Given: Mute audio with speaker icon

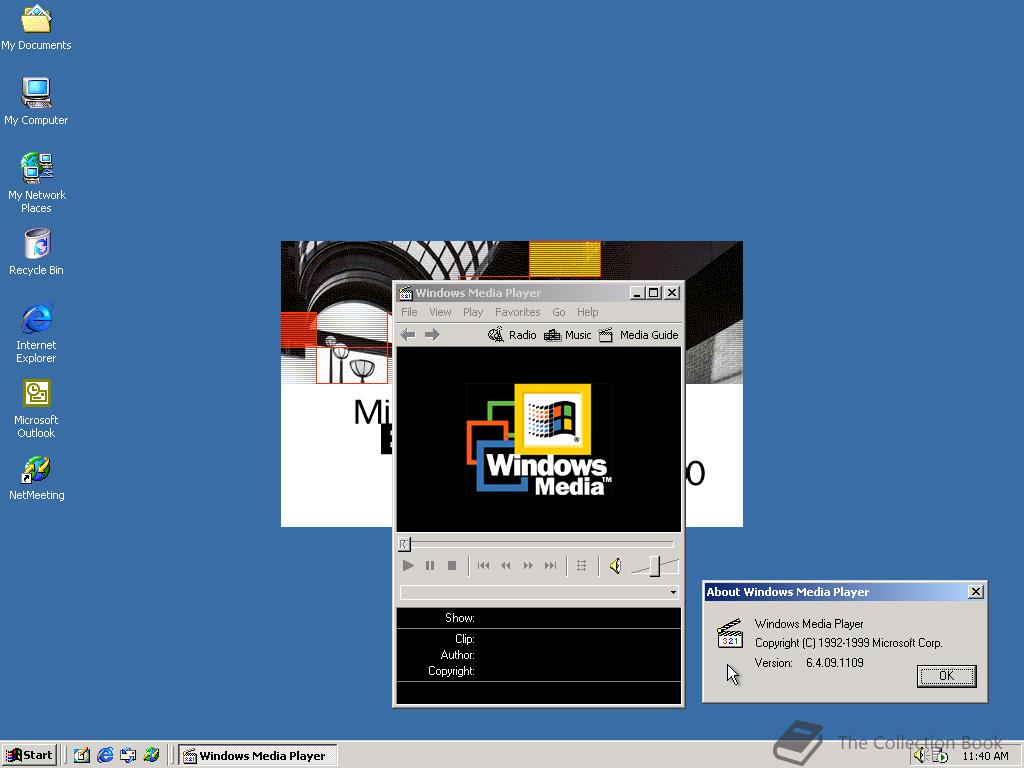Looking at the screenshot, I should coord(615,566).
